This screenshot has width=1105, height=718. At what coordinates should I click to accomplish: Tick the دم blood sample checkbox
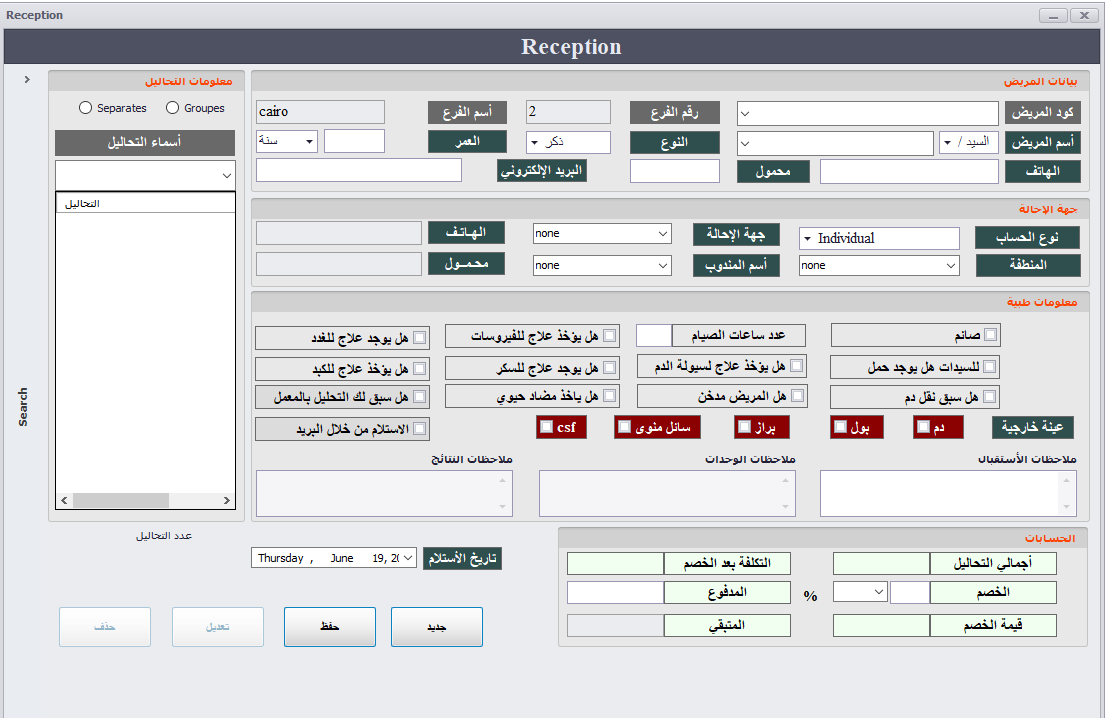tap(923, 428)
